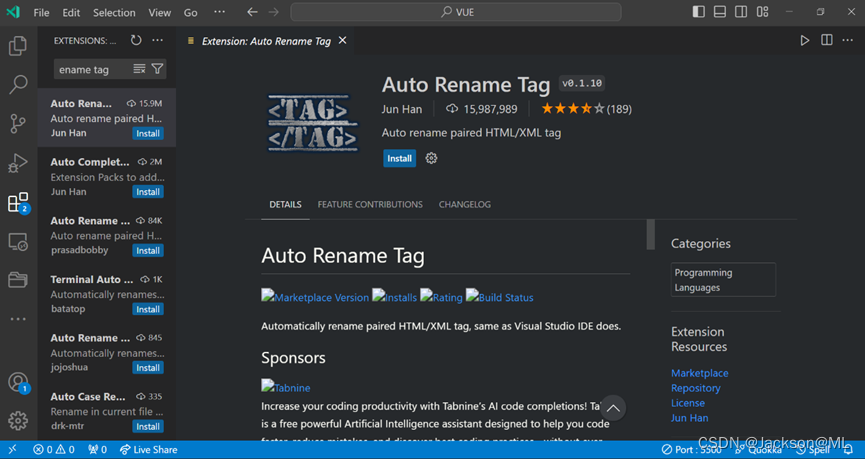865x459 pixels.
Task: Install Terminal Auto extension by batatop
Action: 148,309
